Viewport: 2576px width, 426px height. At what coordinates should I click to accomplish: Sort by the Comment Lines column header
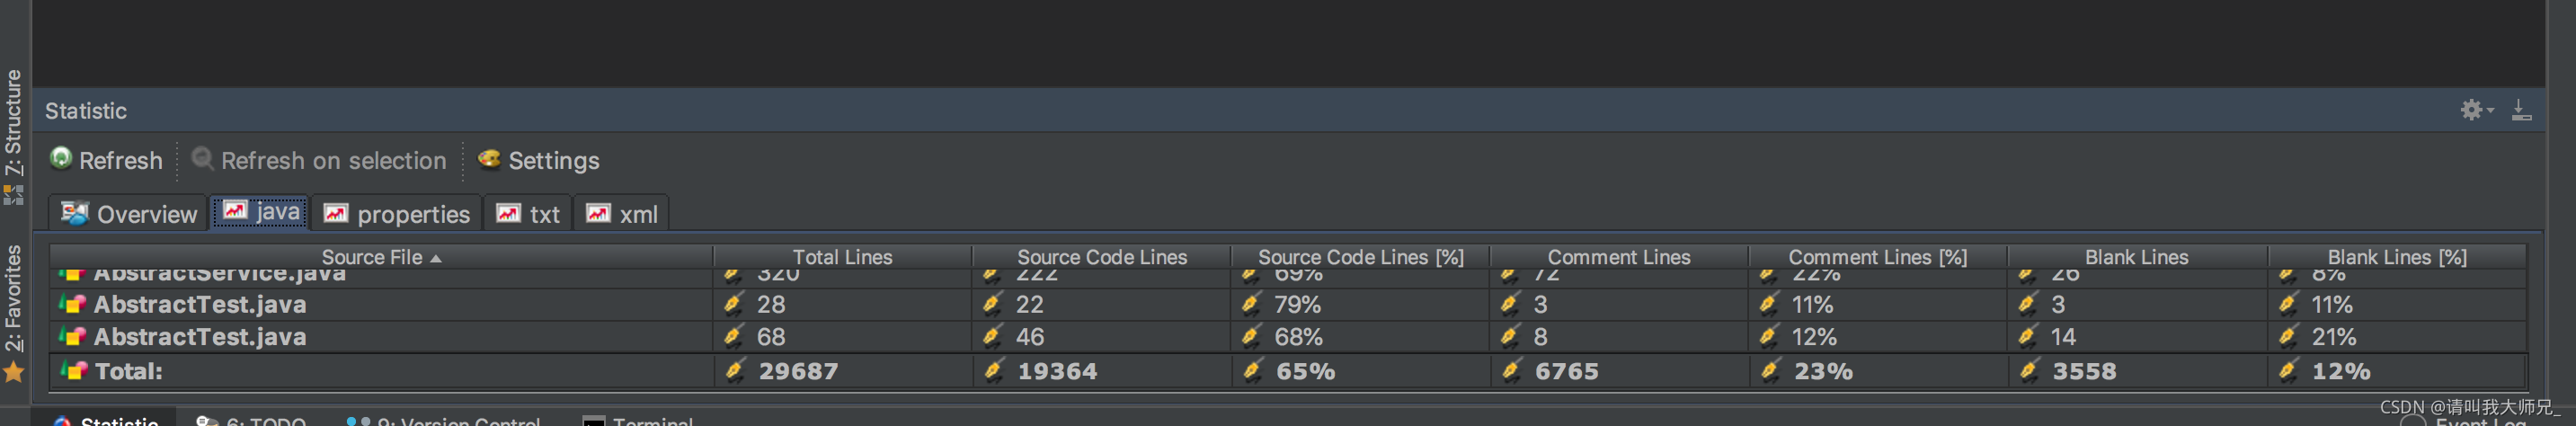click(1619, 257)
